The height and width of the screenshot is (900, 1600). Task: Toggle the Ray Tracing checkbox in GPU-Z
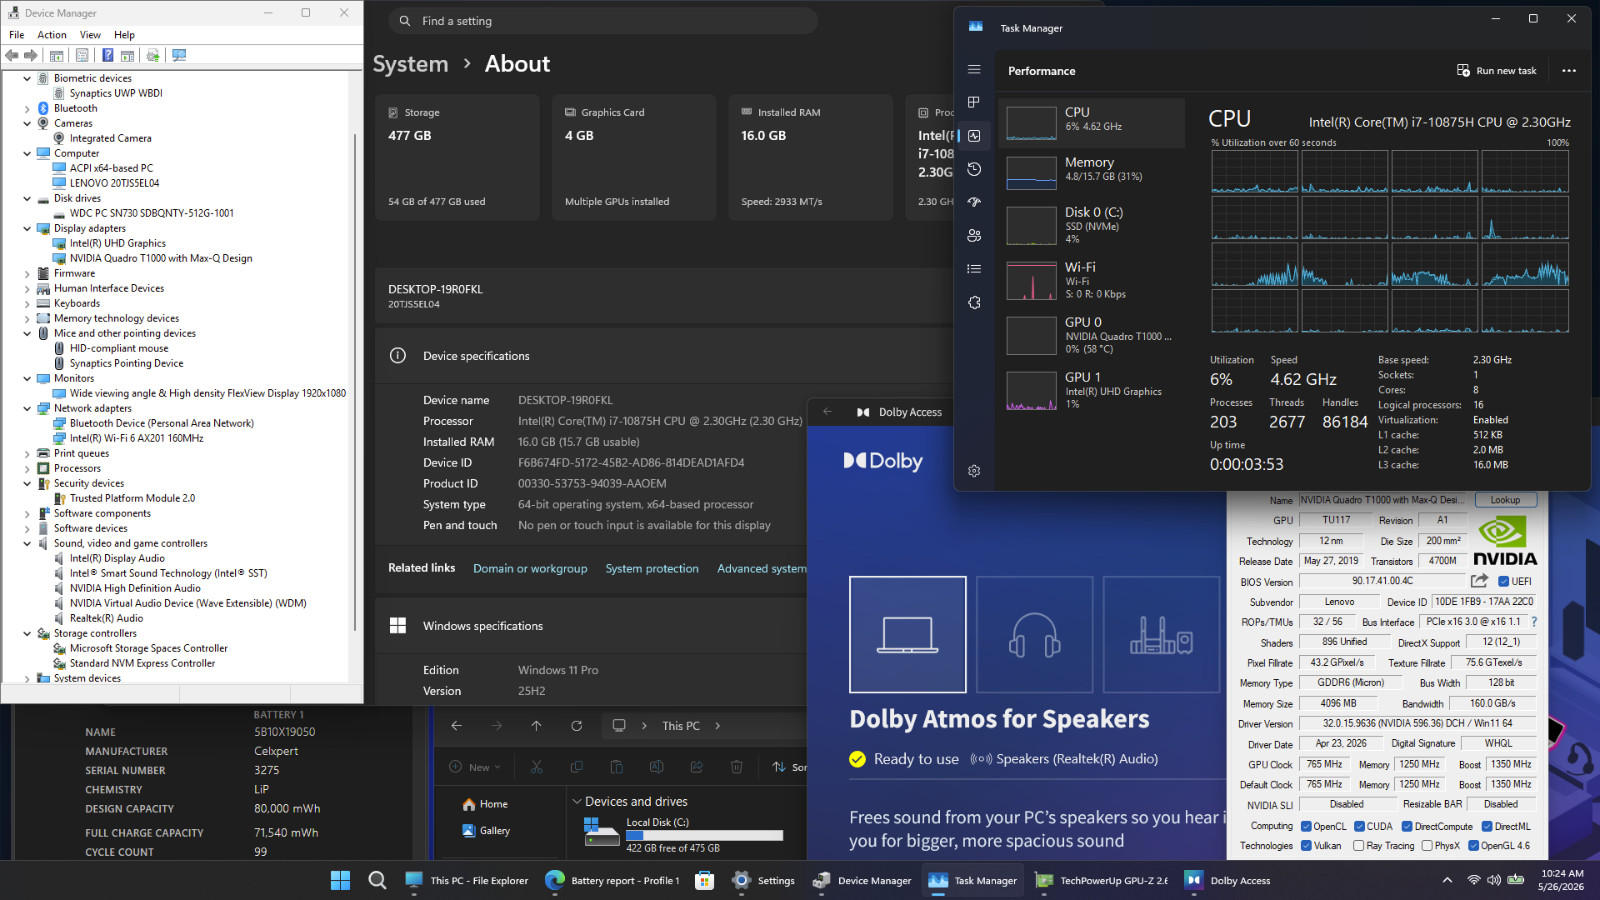click(x=1359, y=846)
